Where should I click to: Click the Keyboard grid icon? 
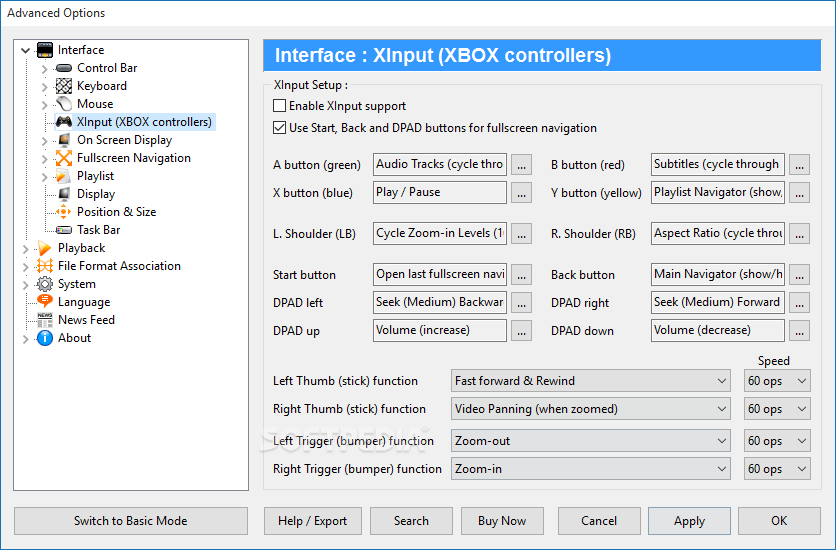click(x=63, y=86)
